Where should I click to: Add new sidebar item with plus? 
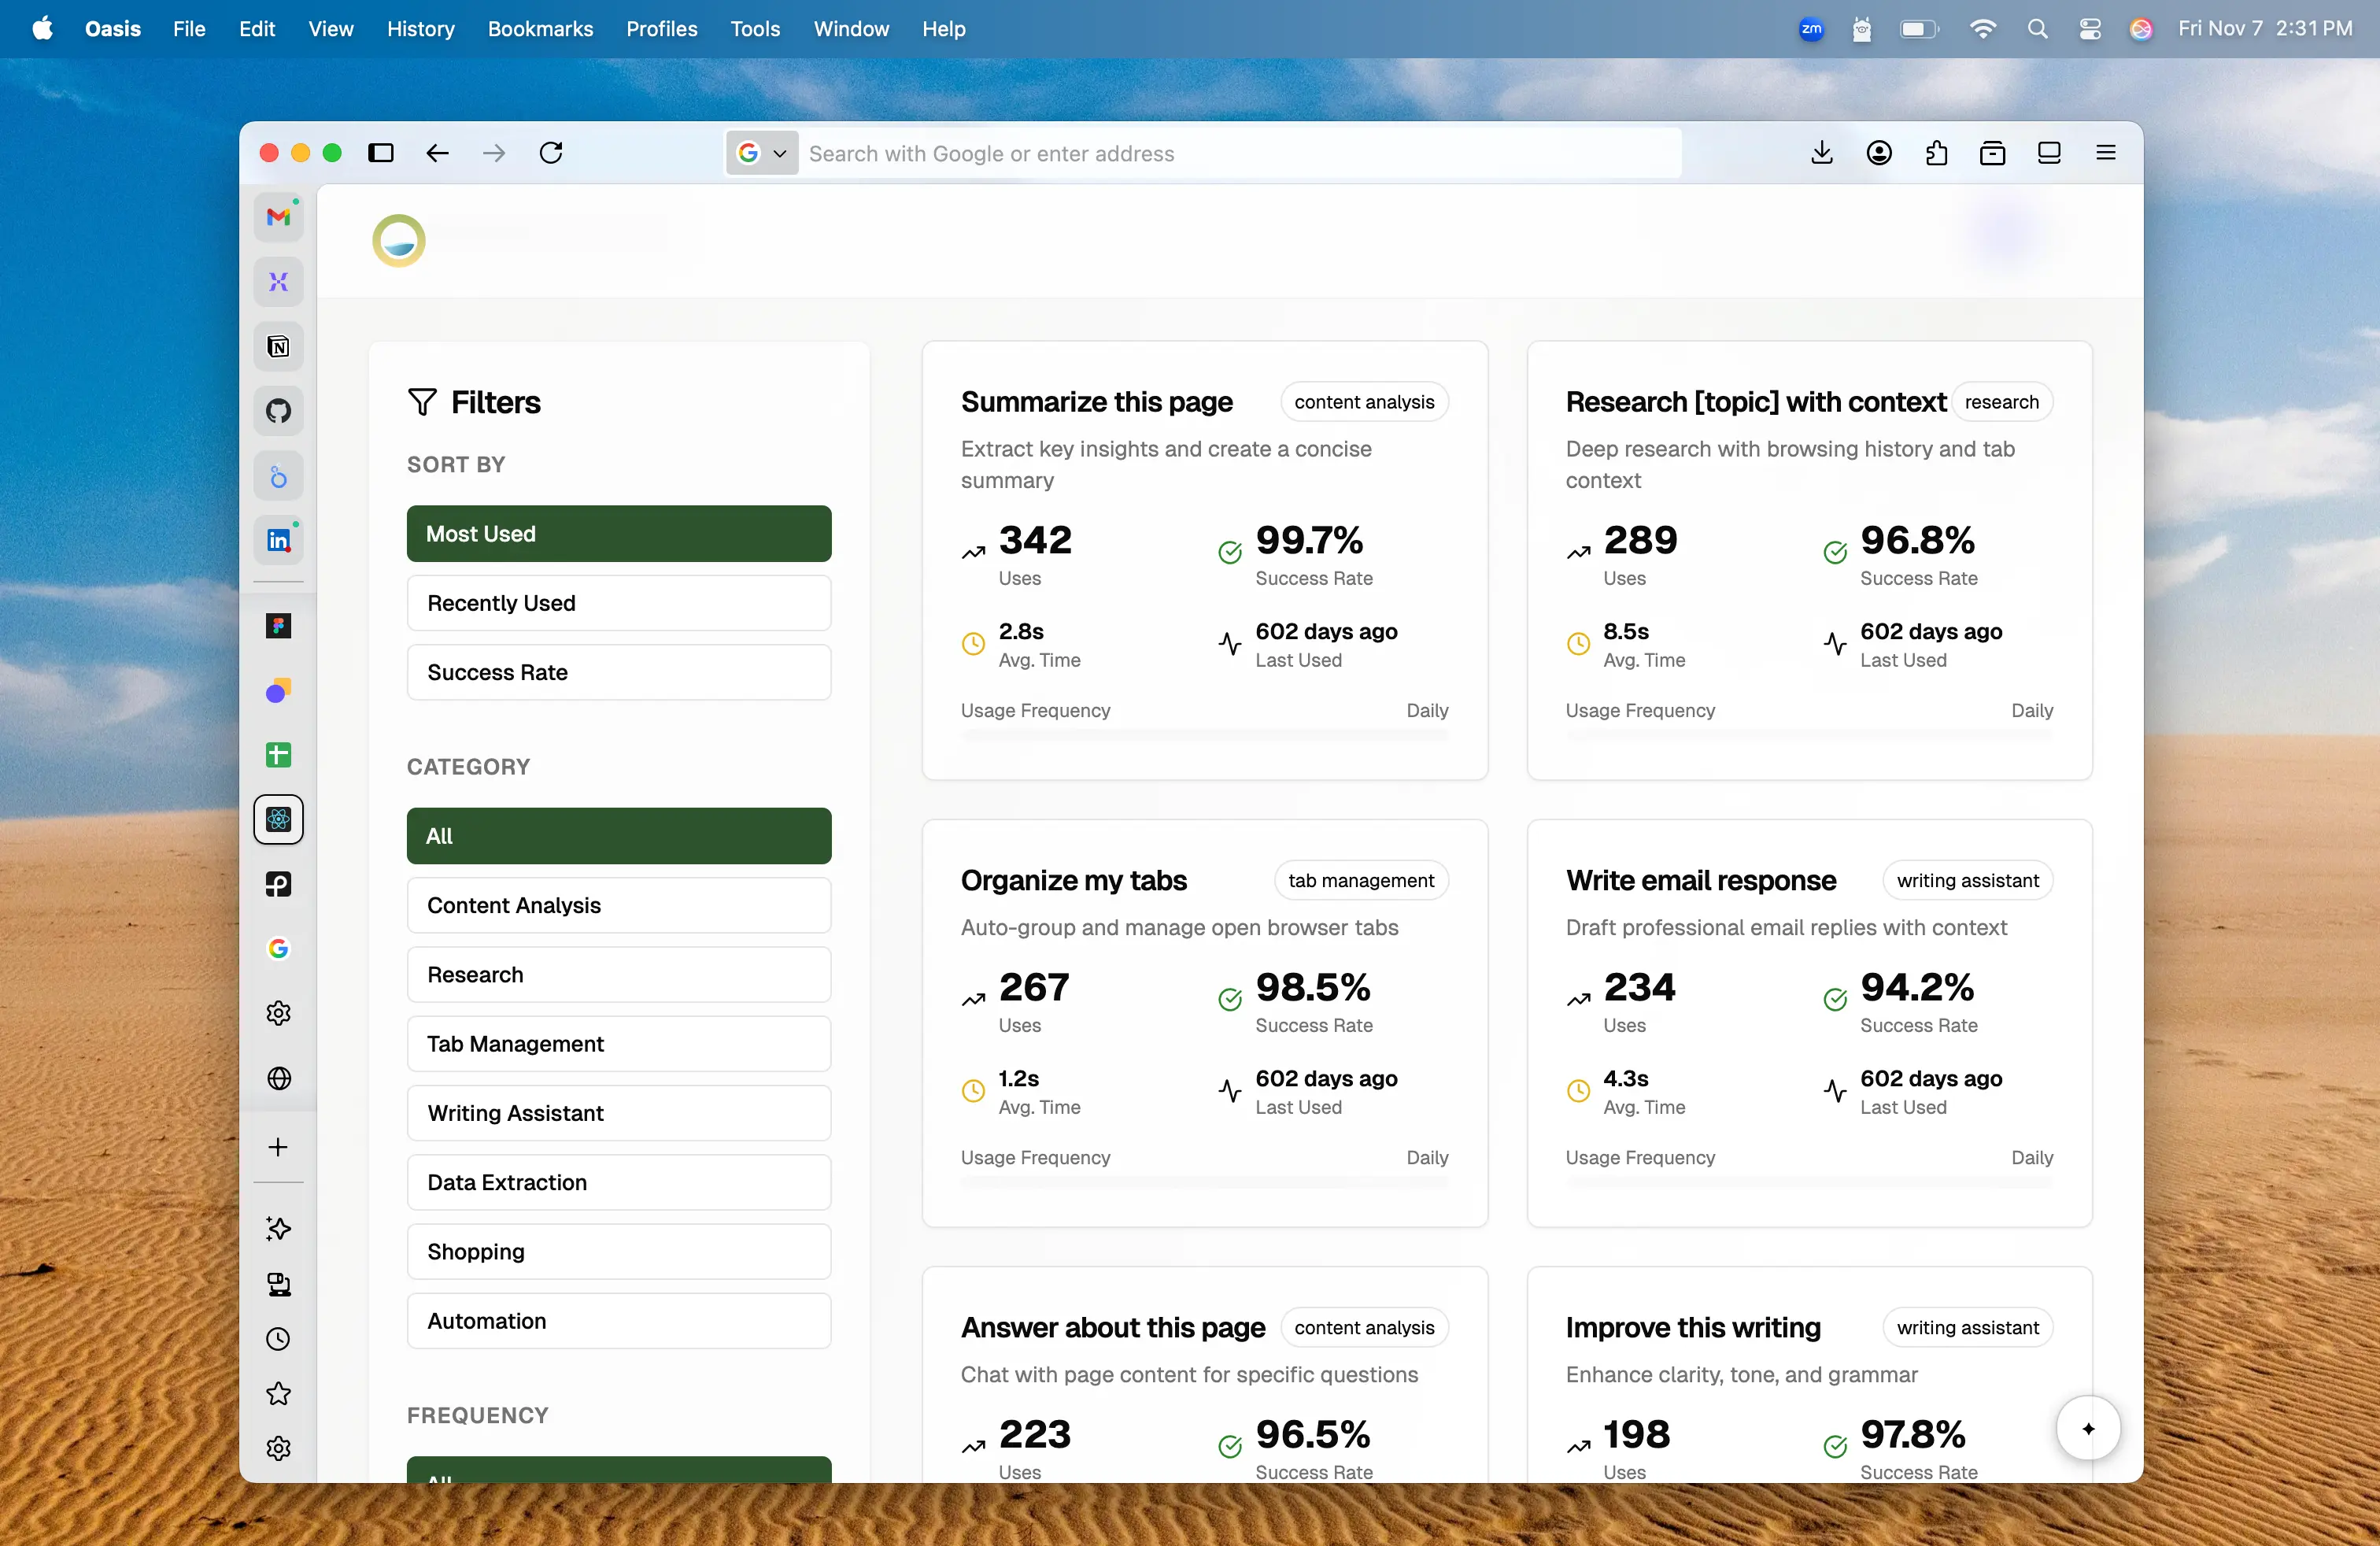coord(278,1147)
